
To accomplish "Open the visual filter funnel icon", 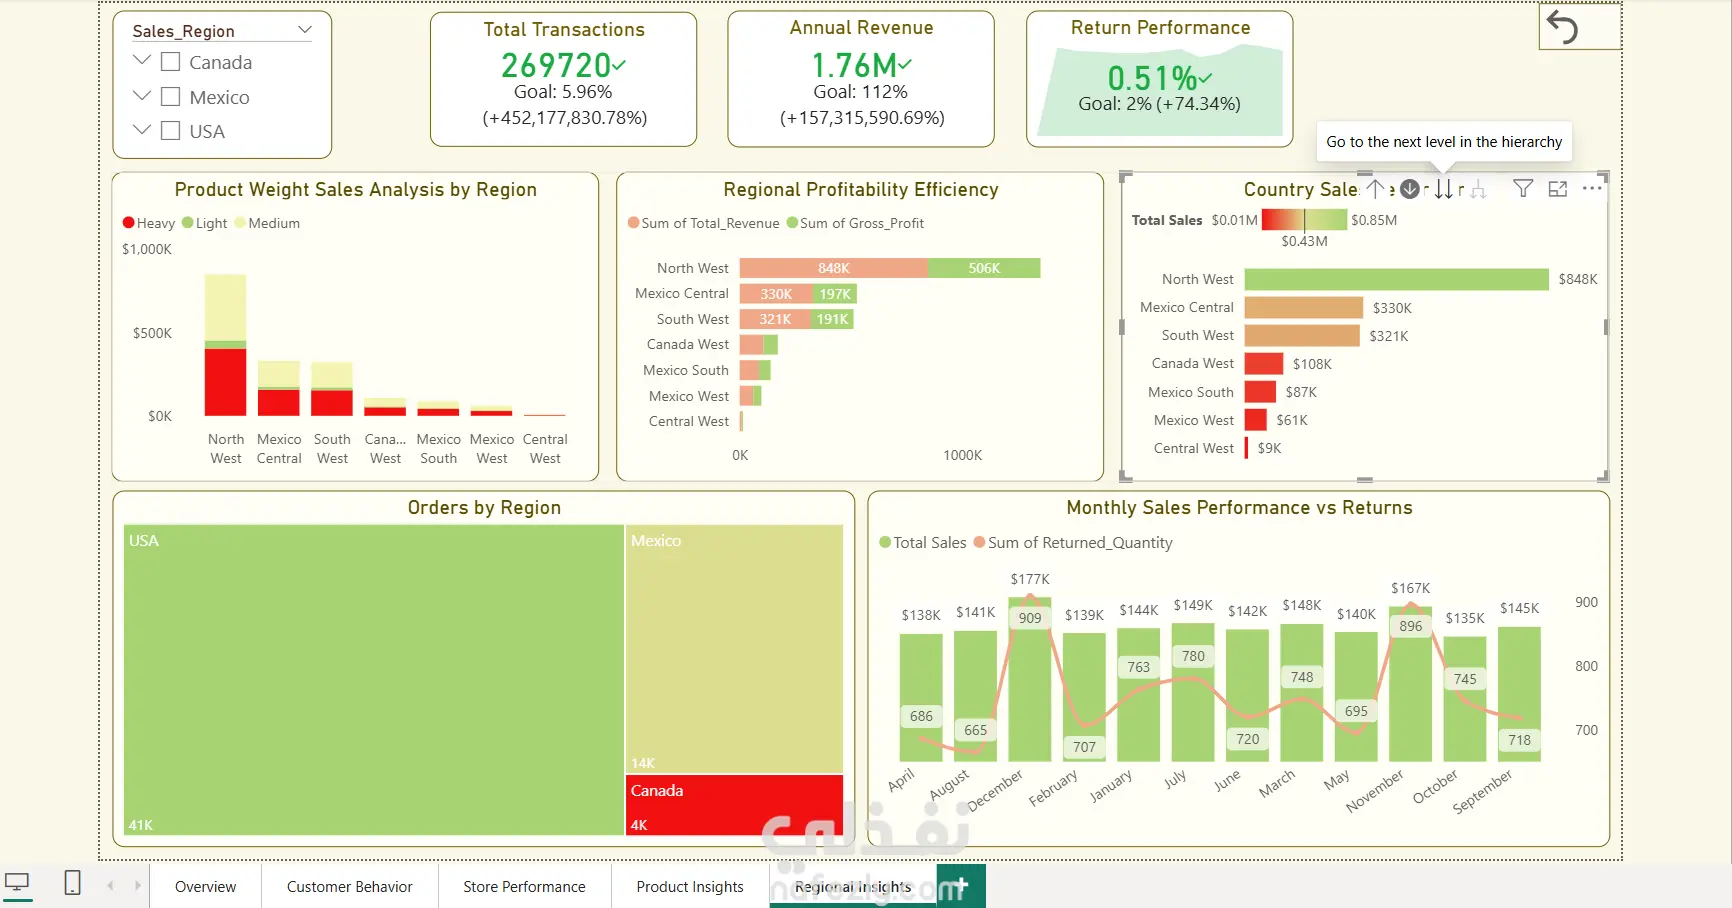I will [x=1523, y=188].
